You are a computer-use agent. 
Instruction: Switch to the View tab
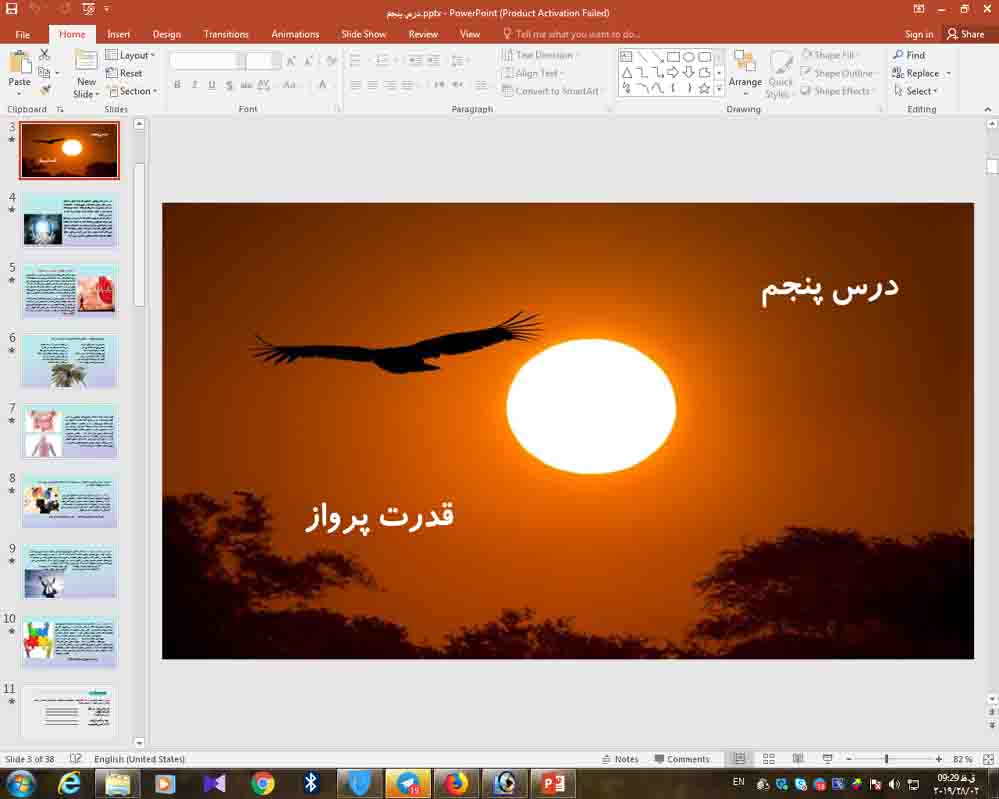[x=470, y=34]
